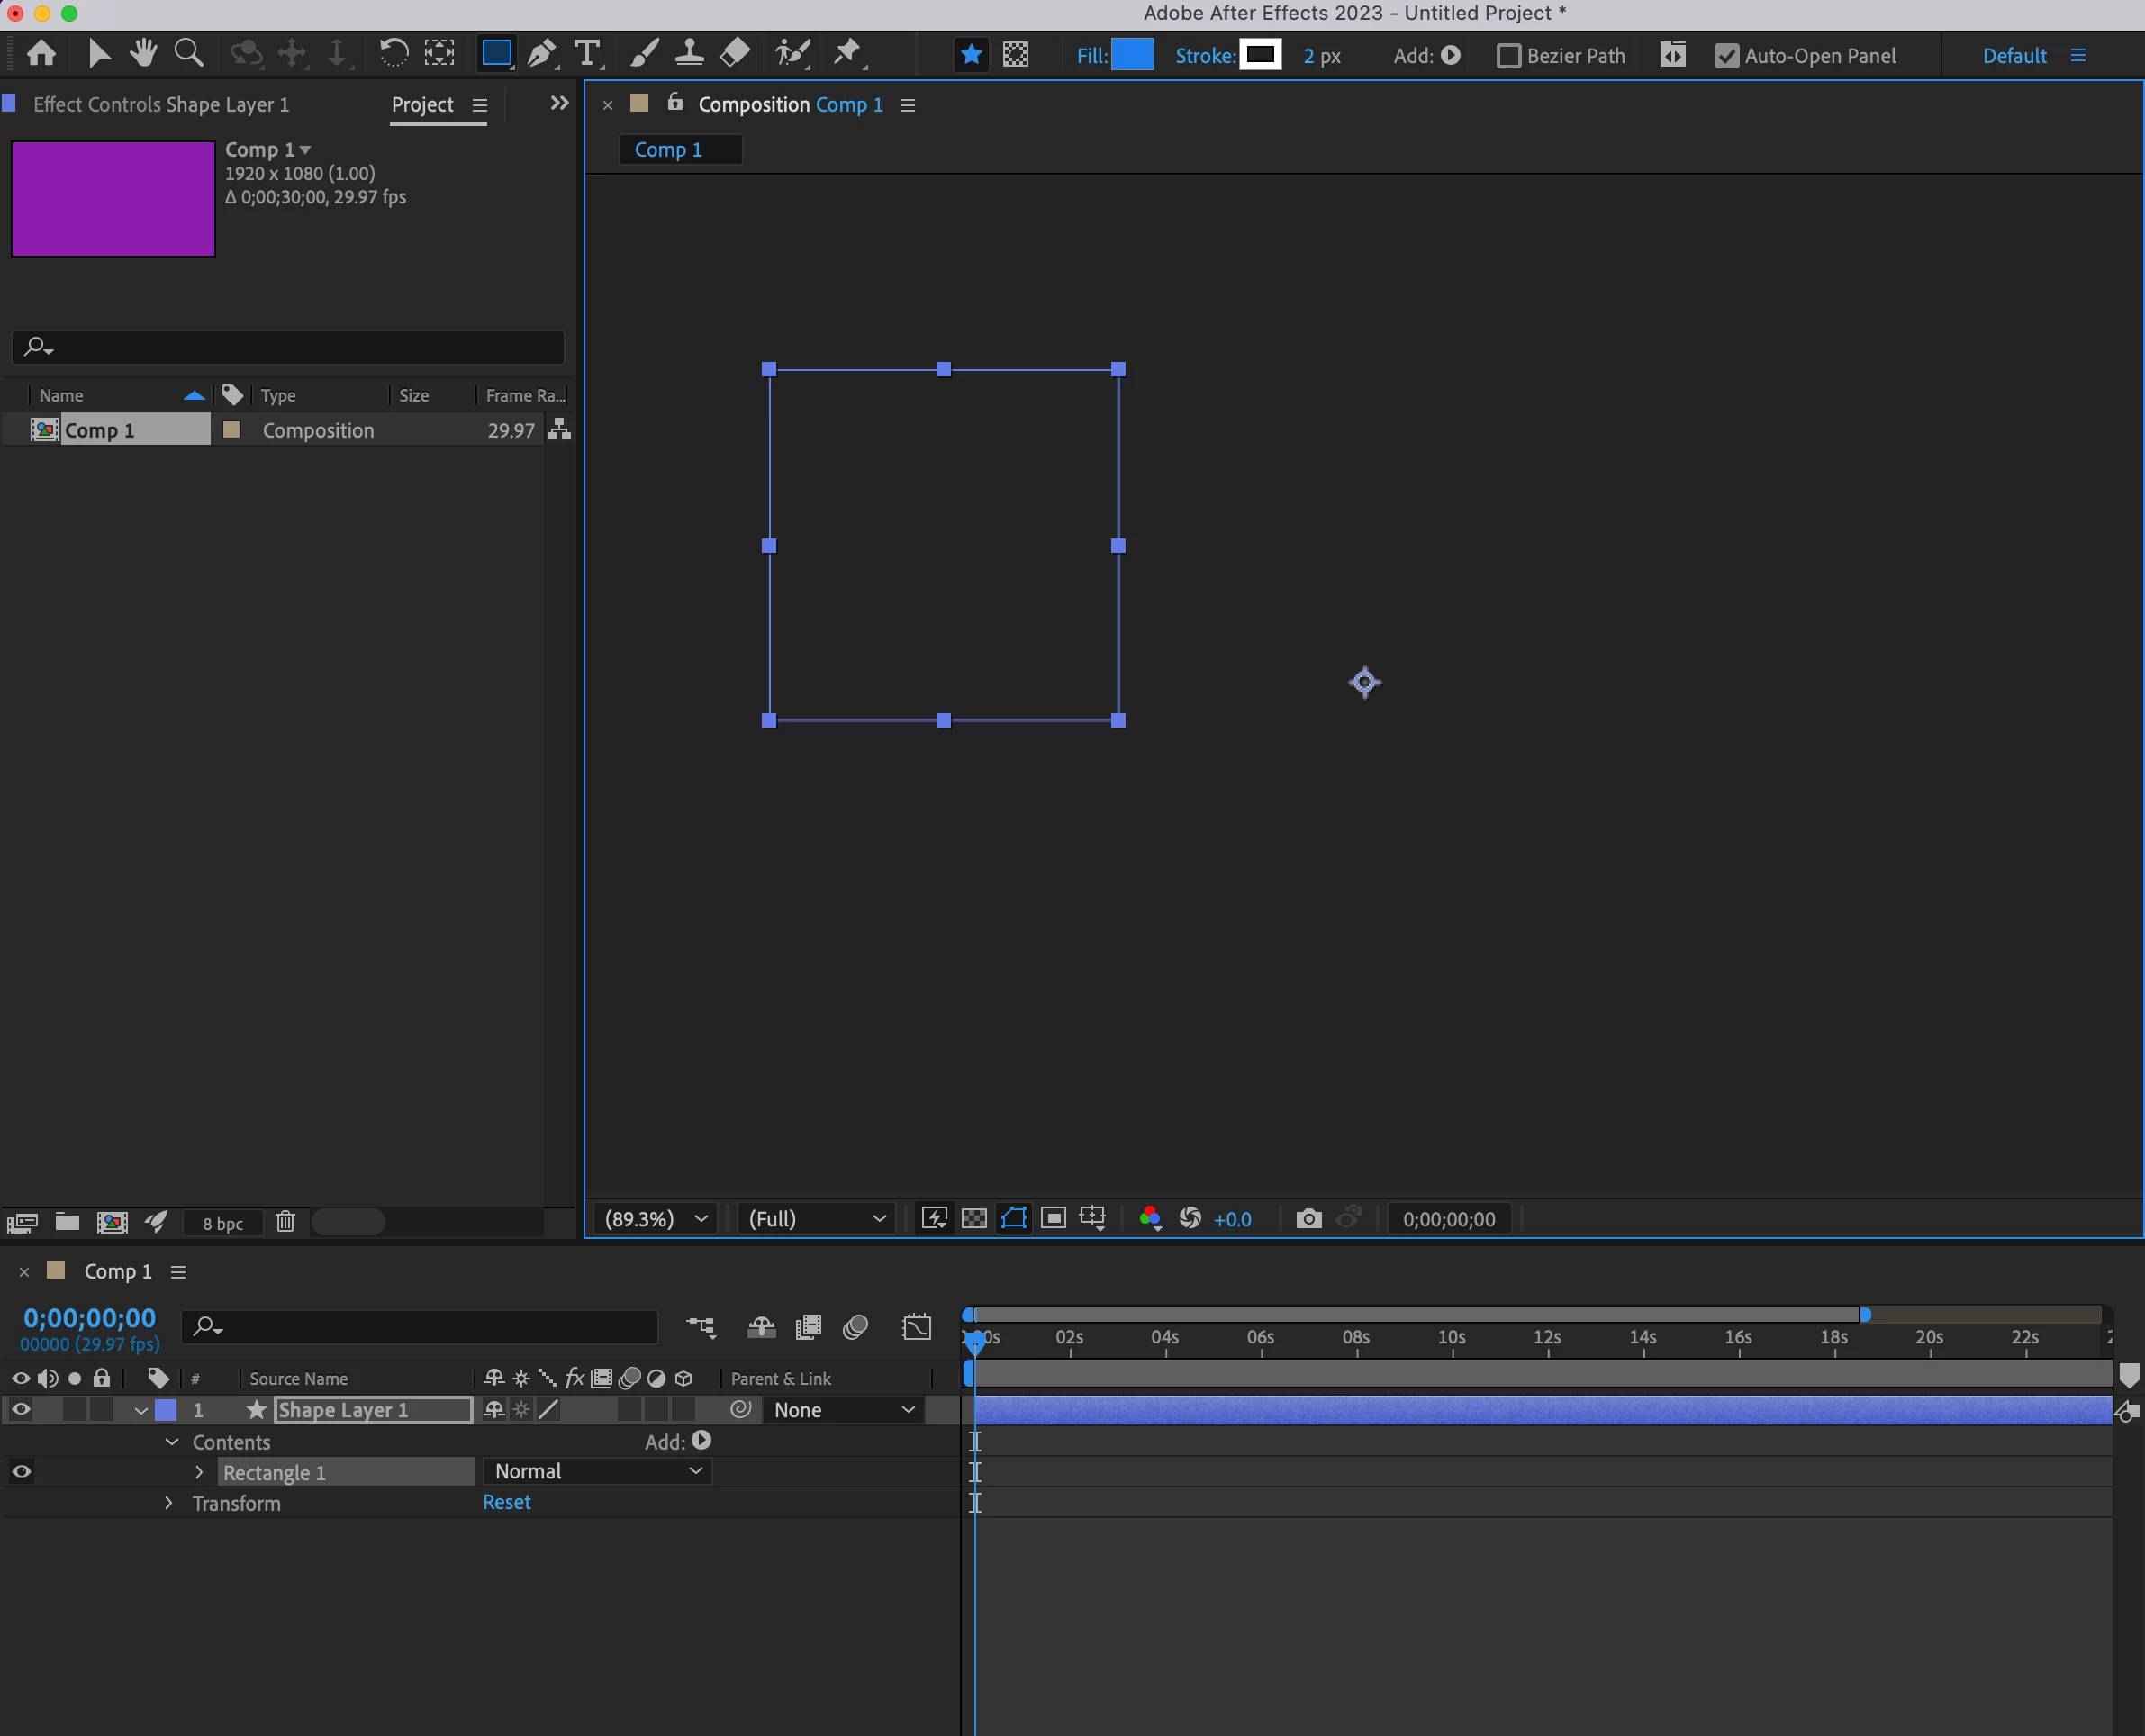The height and width of the screenshot is (1736, 2145).
Task: Take a snapshot with camera icon
Action: click(1308, 1219)
